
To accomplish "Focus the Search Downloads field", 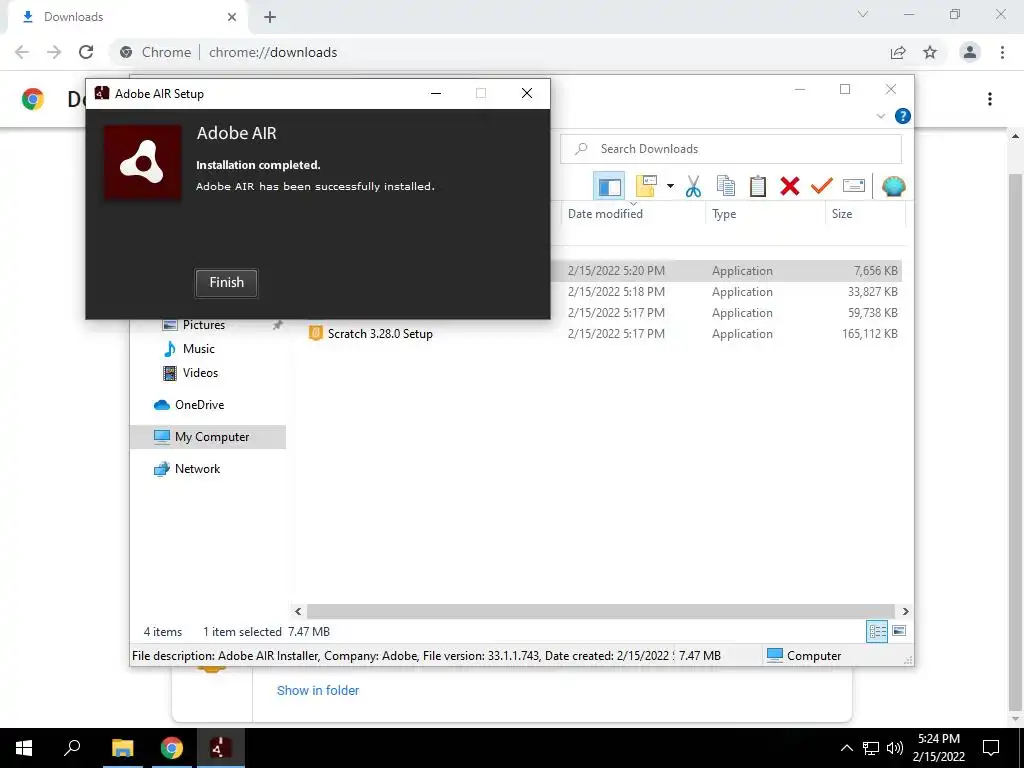I will click(731, 149).
